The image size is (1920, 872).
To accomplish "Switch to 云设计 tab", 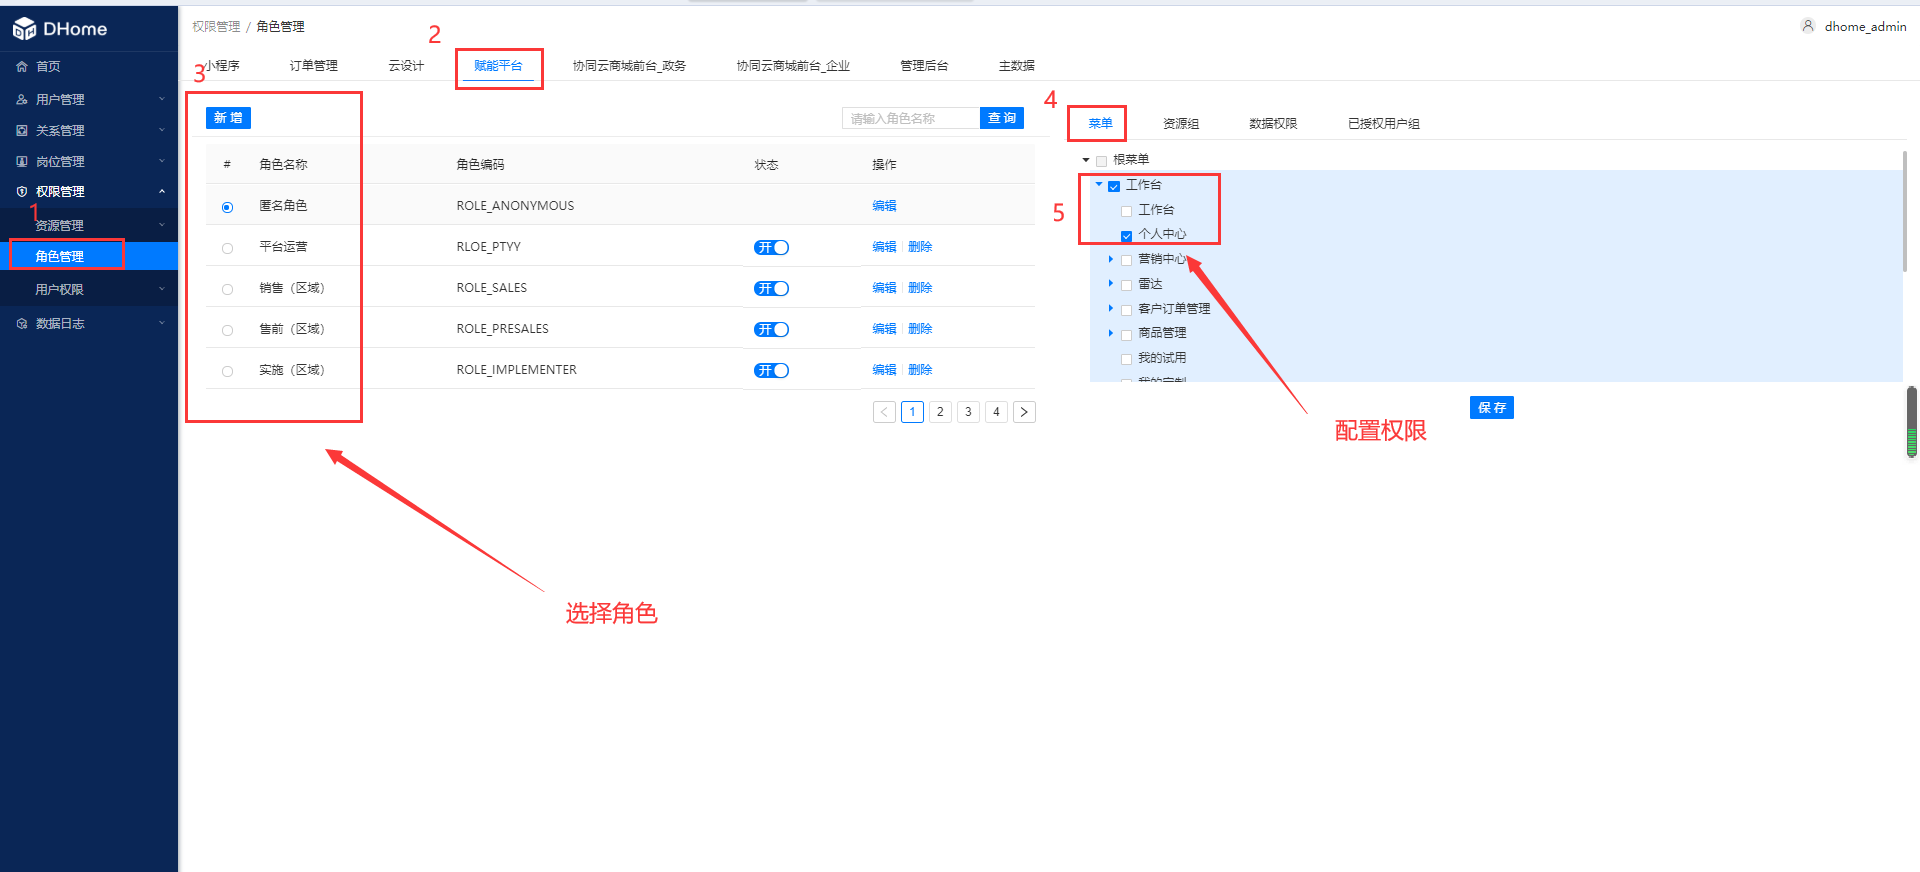I will (406, 66).
